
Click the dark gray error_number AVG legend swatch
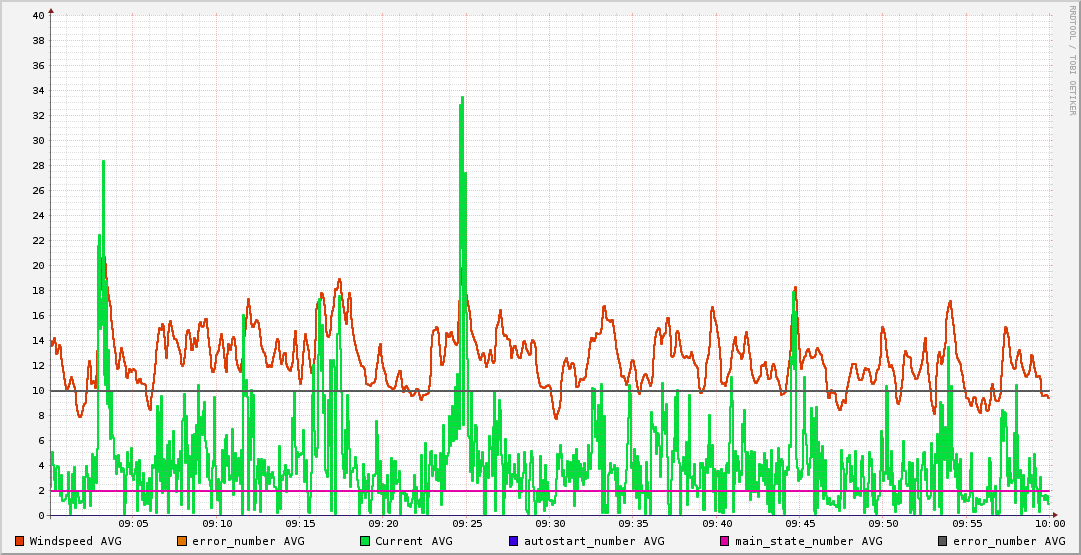tap(942, 541)
